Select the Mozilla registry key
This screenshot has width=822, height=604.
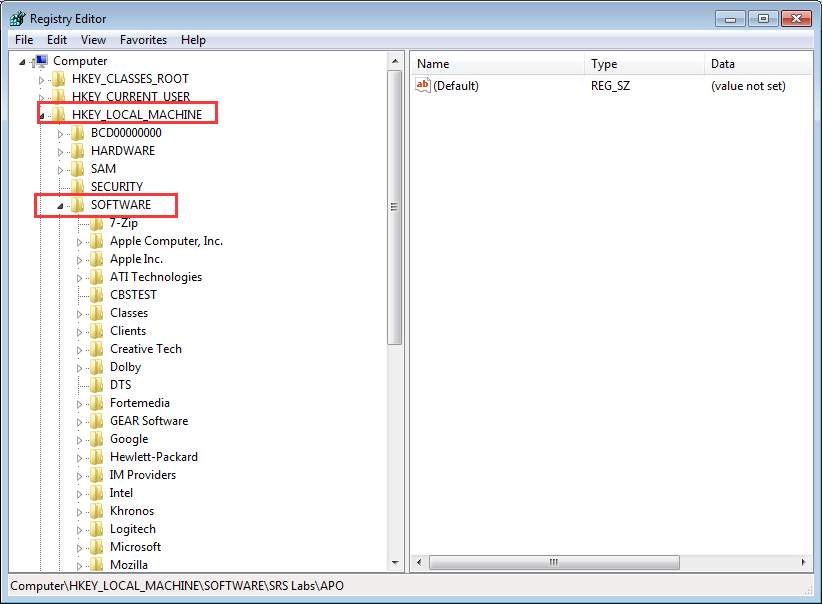pyautogui.click(x=128, y=565)
